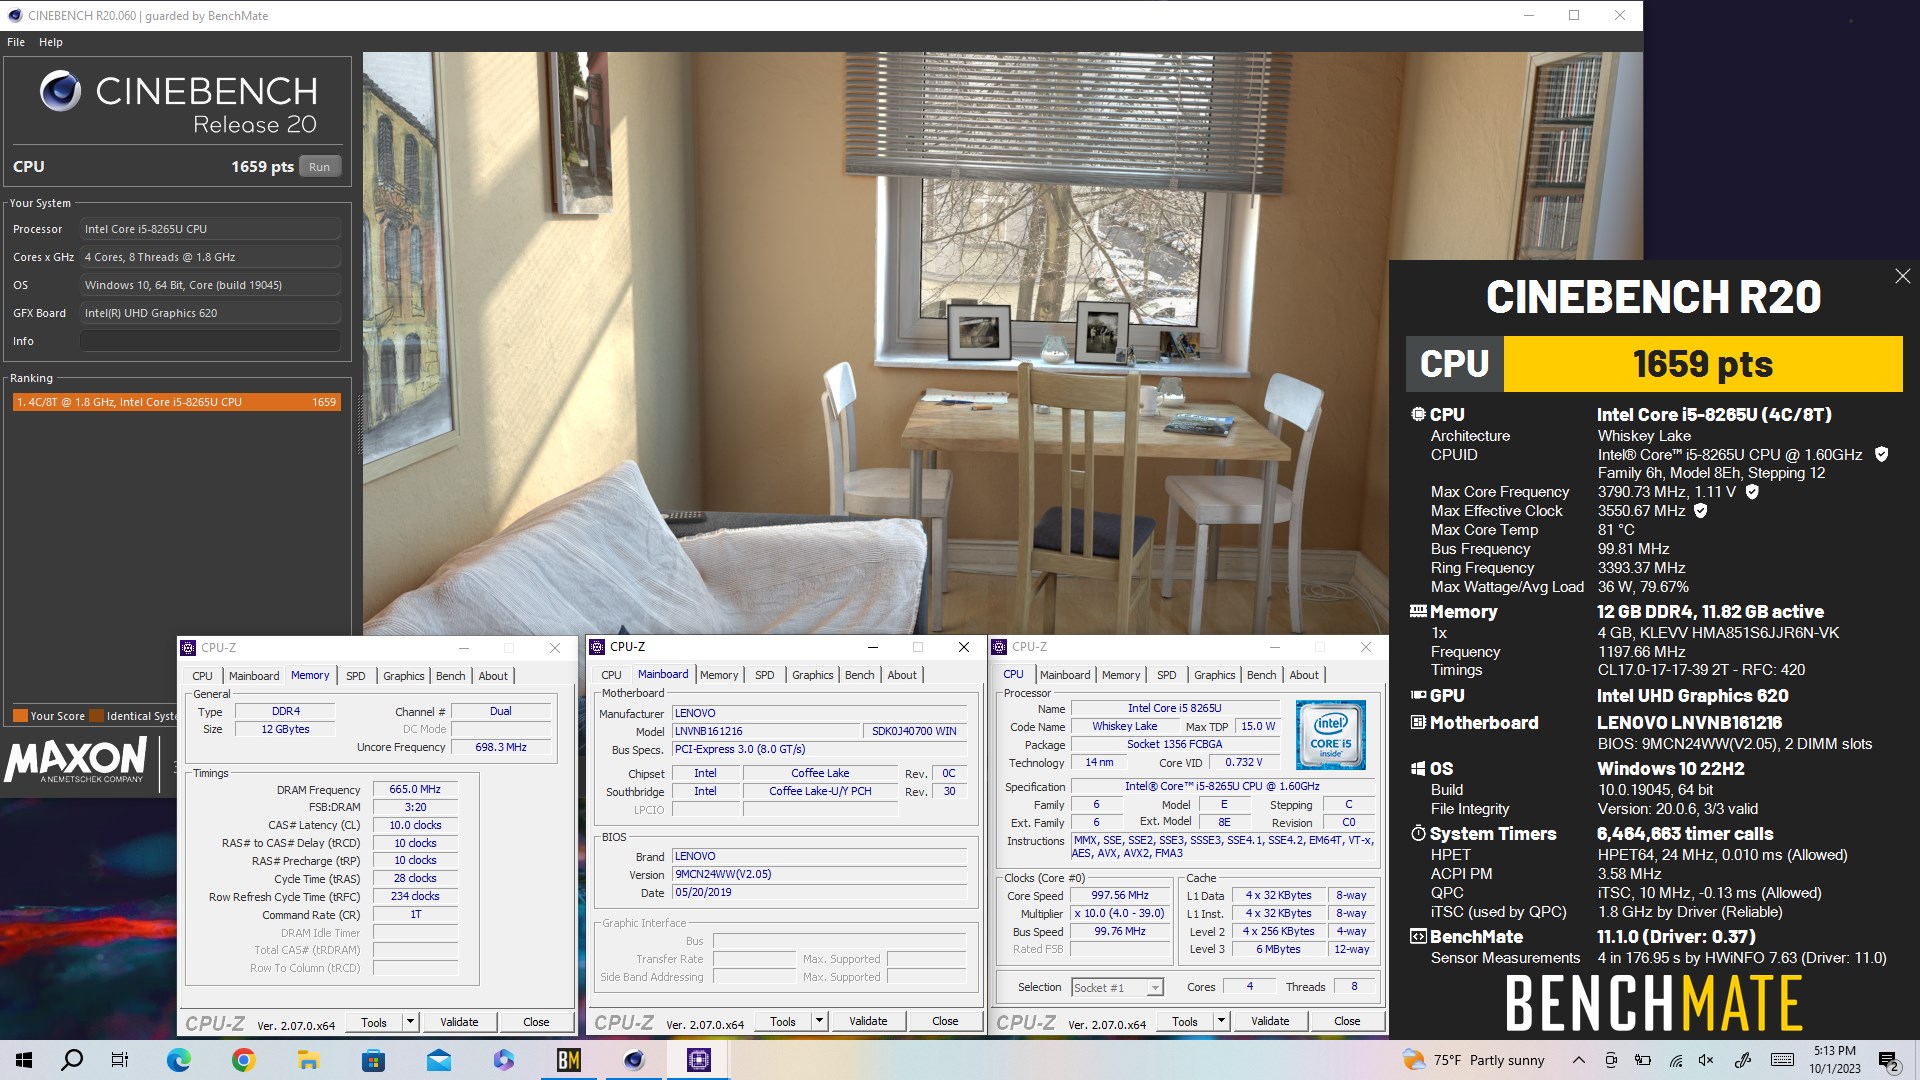
Task: Switch to Cinebench taskbar icon
Action: pos(634,1060)
